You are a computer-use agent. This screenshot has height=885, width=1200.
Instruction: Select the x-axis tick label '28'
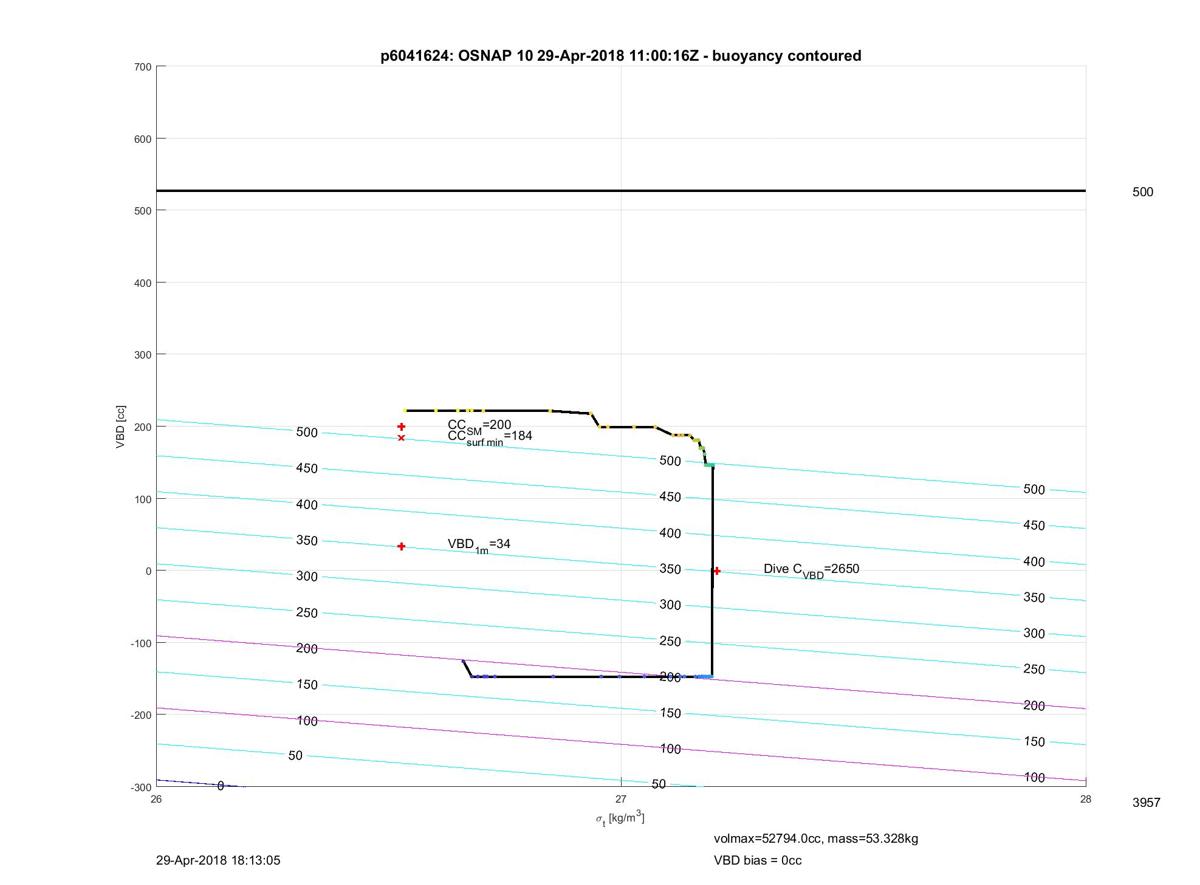point(1086,799)
